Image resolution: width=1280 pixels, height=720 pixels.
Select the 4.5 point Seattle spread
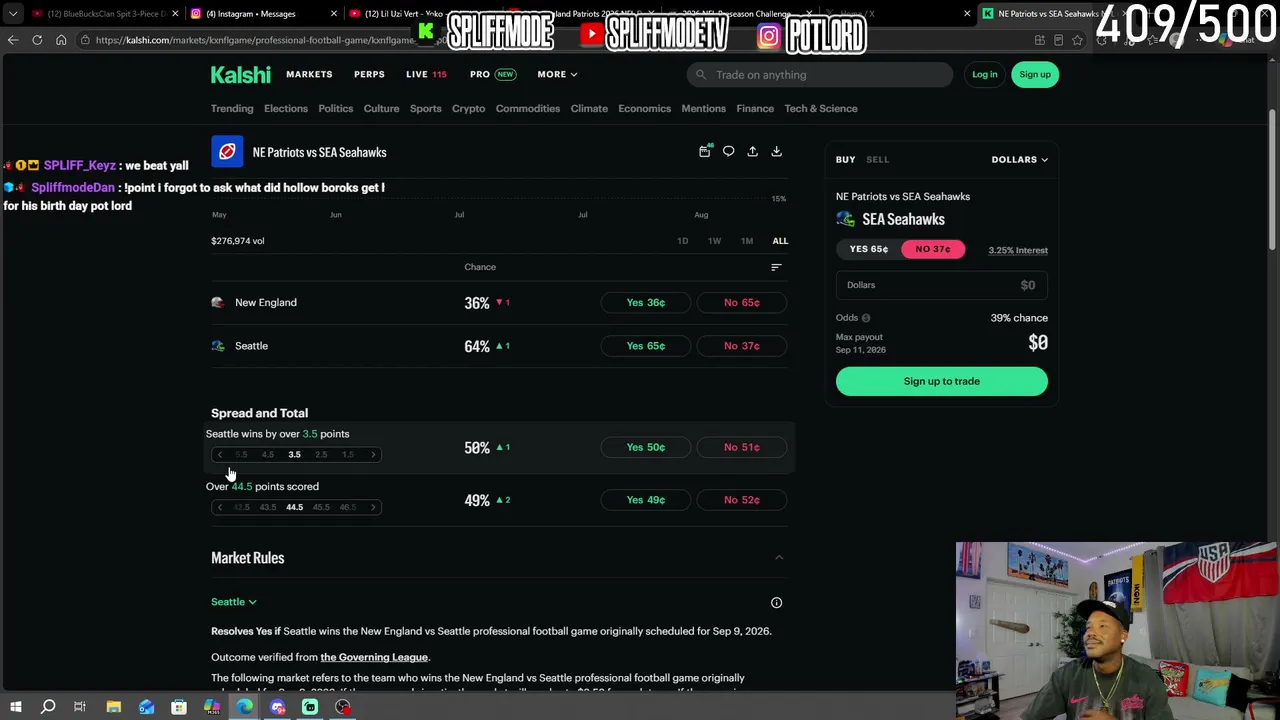pyautogui.click(x=267, y=455)
